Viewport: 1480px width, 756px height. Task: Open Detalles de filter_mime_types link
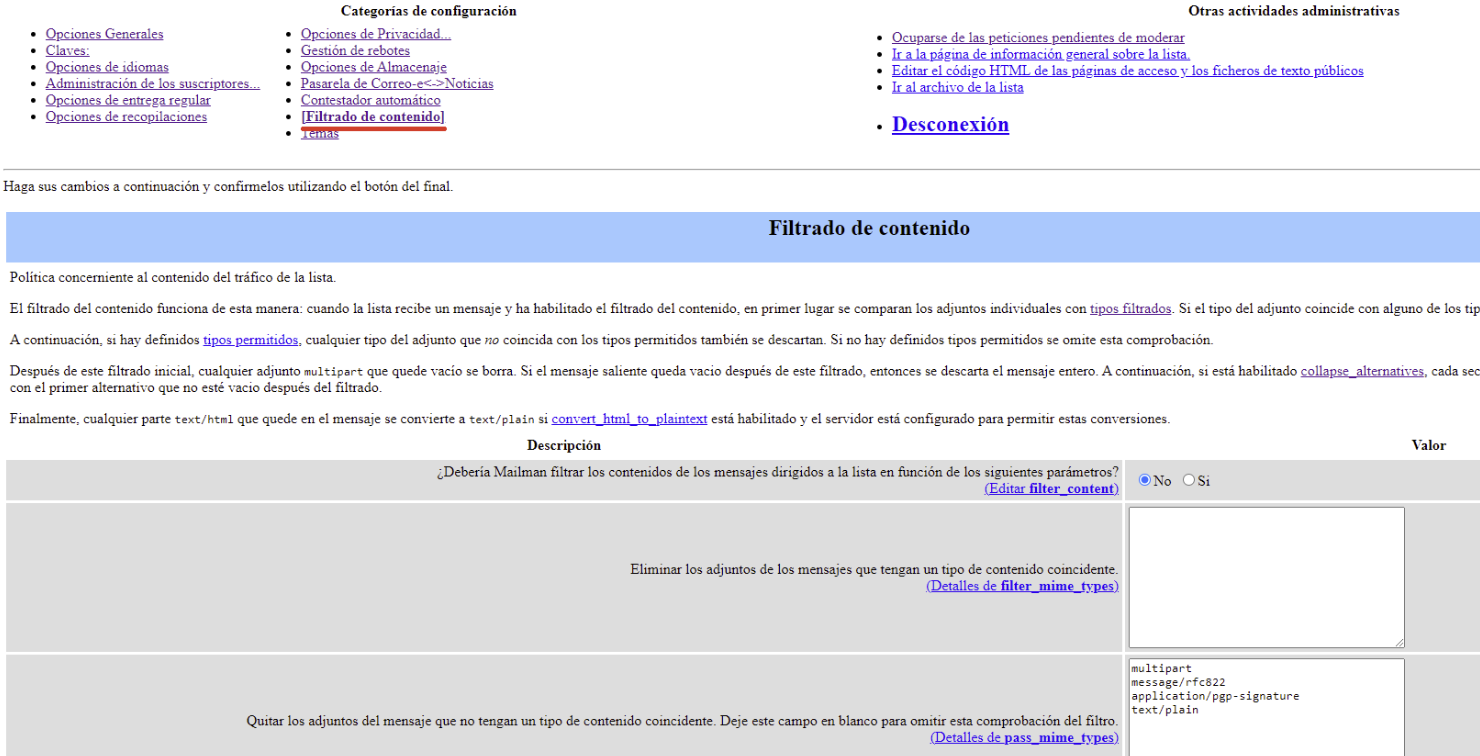click(x=1022, y=586)
